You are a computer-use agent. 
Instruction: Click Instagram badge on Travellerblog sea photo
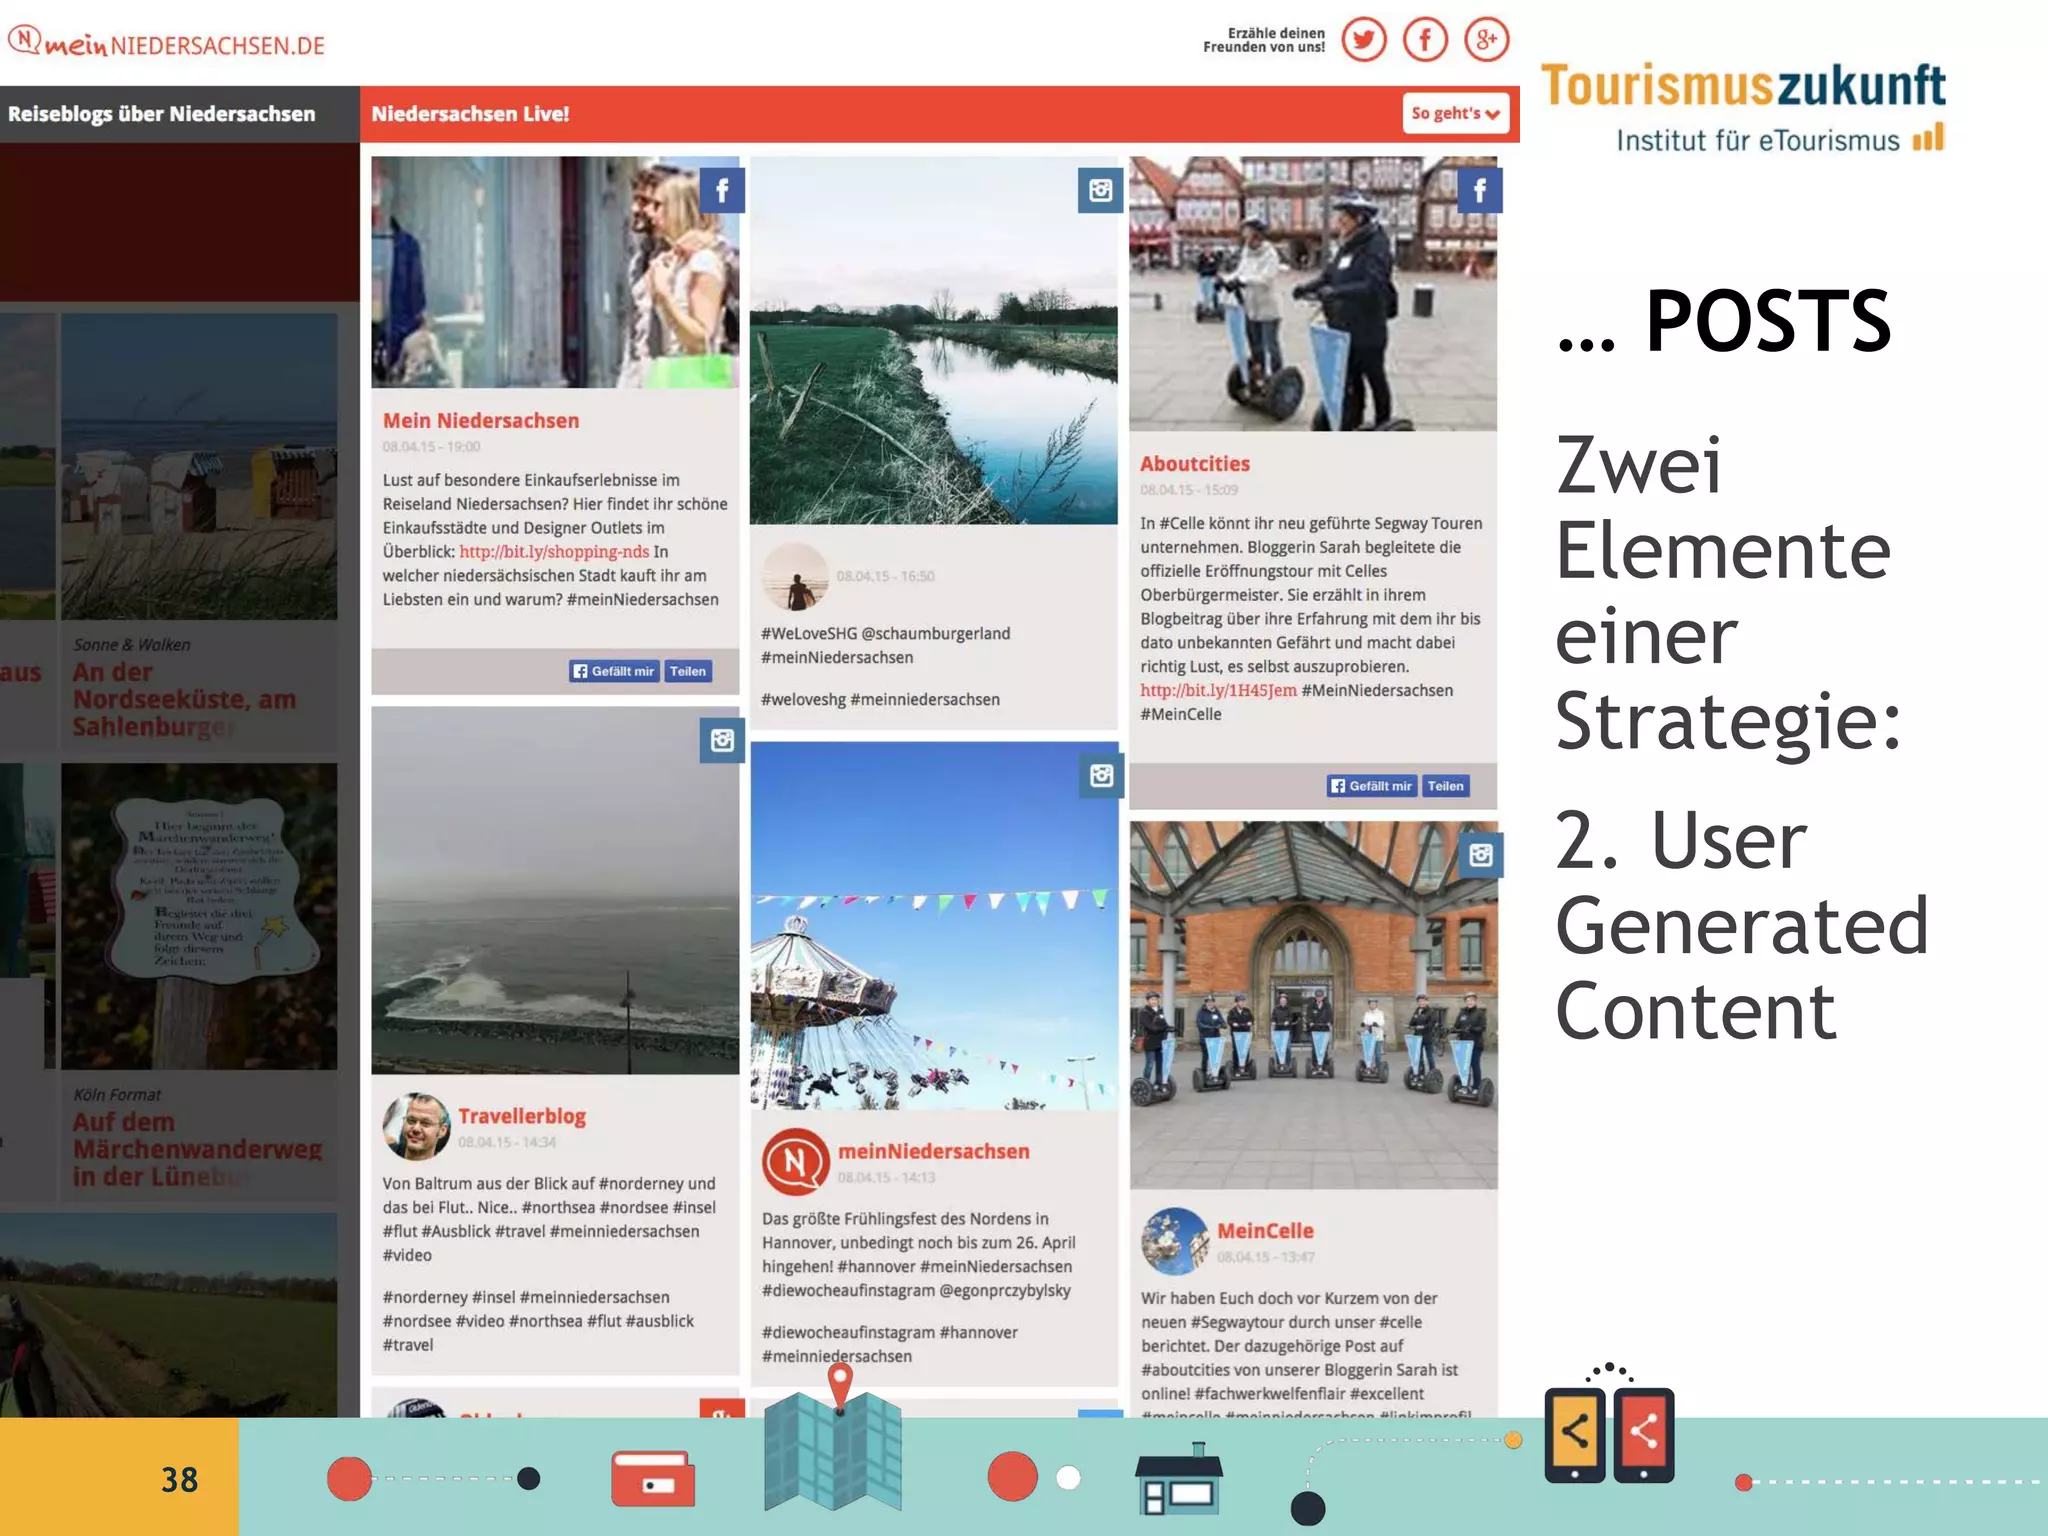coord(721,740)
